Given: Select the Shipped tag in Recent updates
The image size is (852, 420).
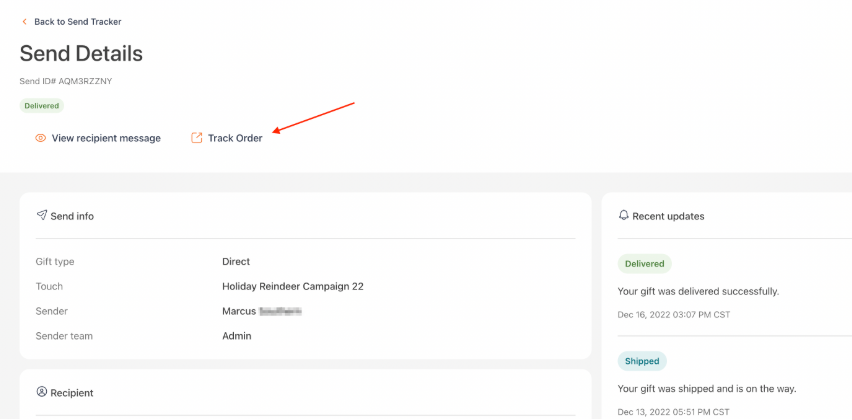Looking at the screenshot, I should pos(642,361).
